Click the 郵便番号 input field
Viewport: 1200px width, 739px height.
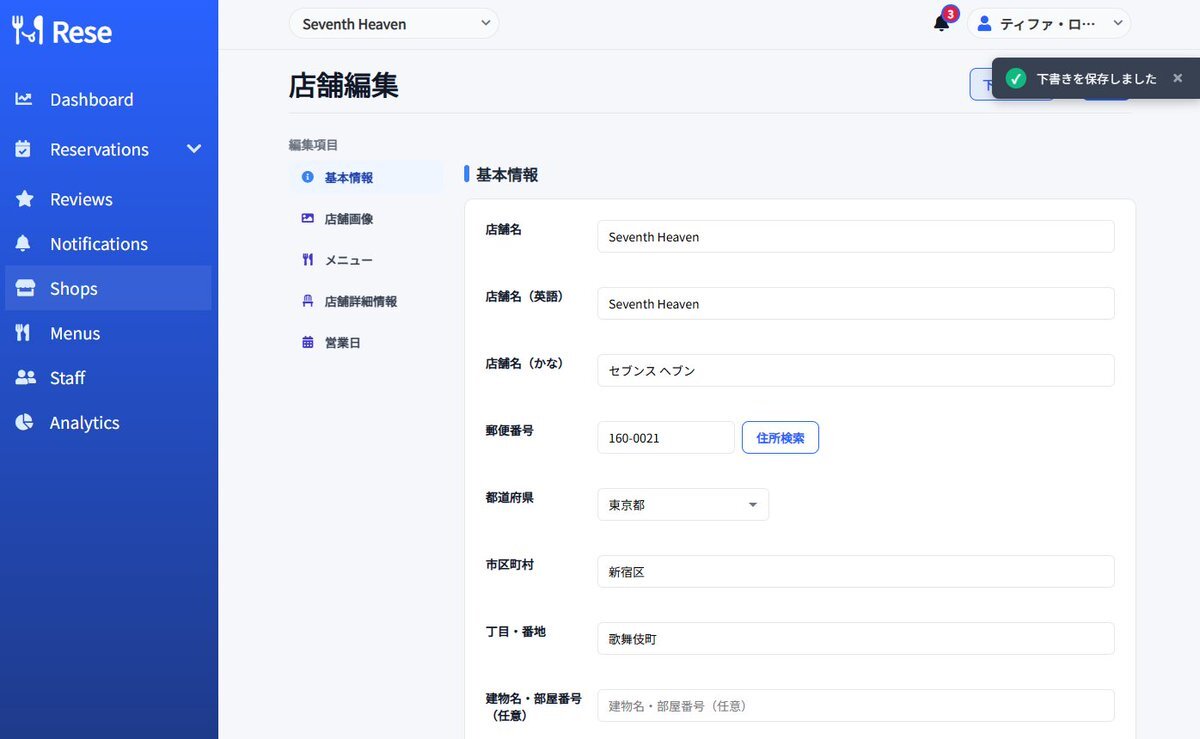pyautogui.click(x=666, y=438)
